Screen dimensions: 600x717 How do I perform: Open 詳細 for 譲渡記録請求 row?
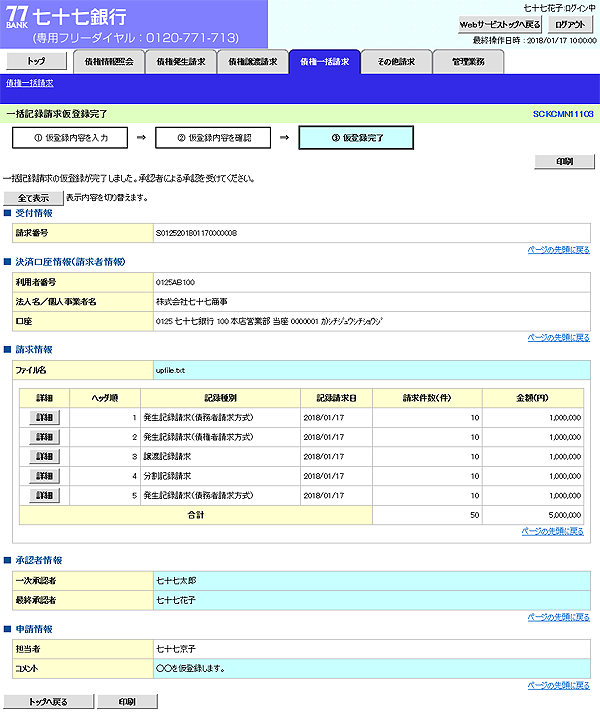(44, 456)
